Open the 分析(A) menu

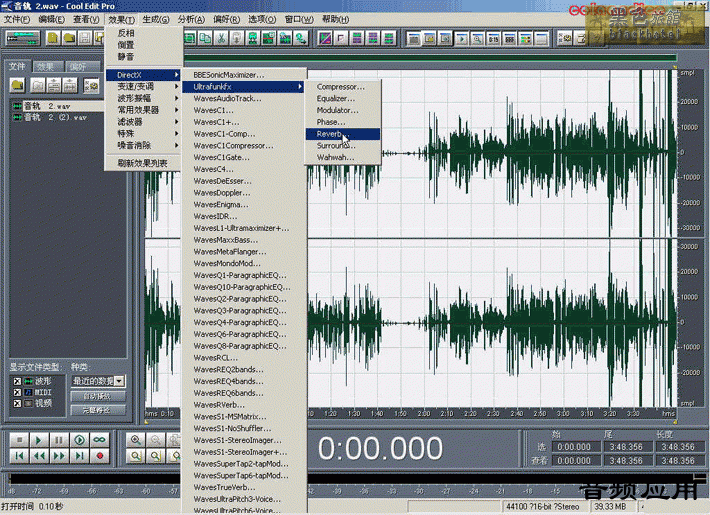pos(191,19)
